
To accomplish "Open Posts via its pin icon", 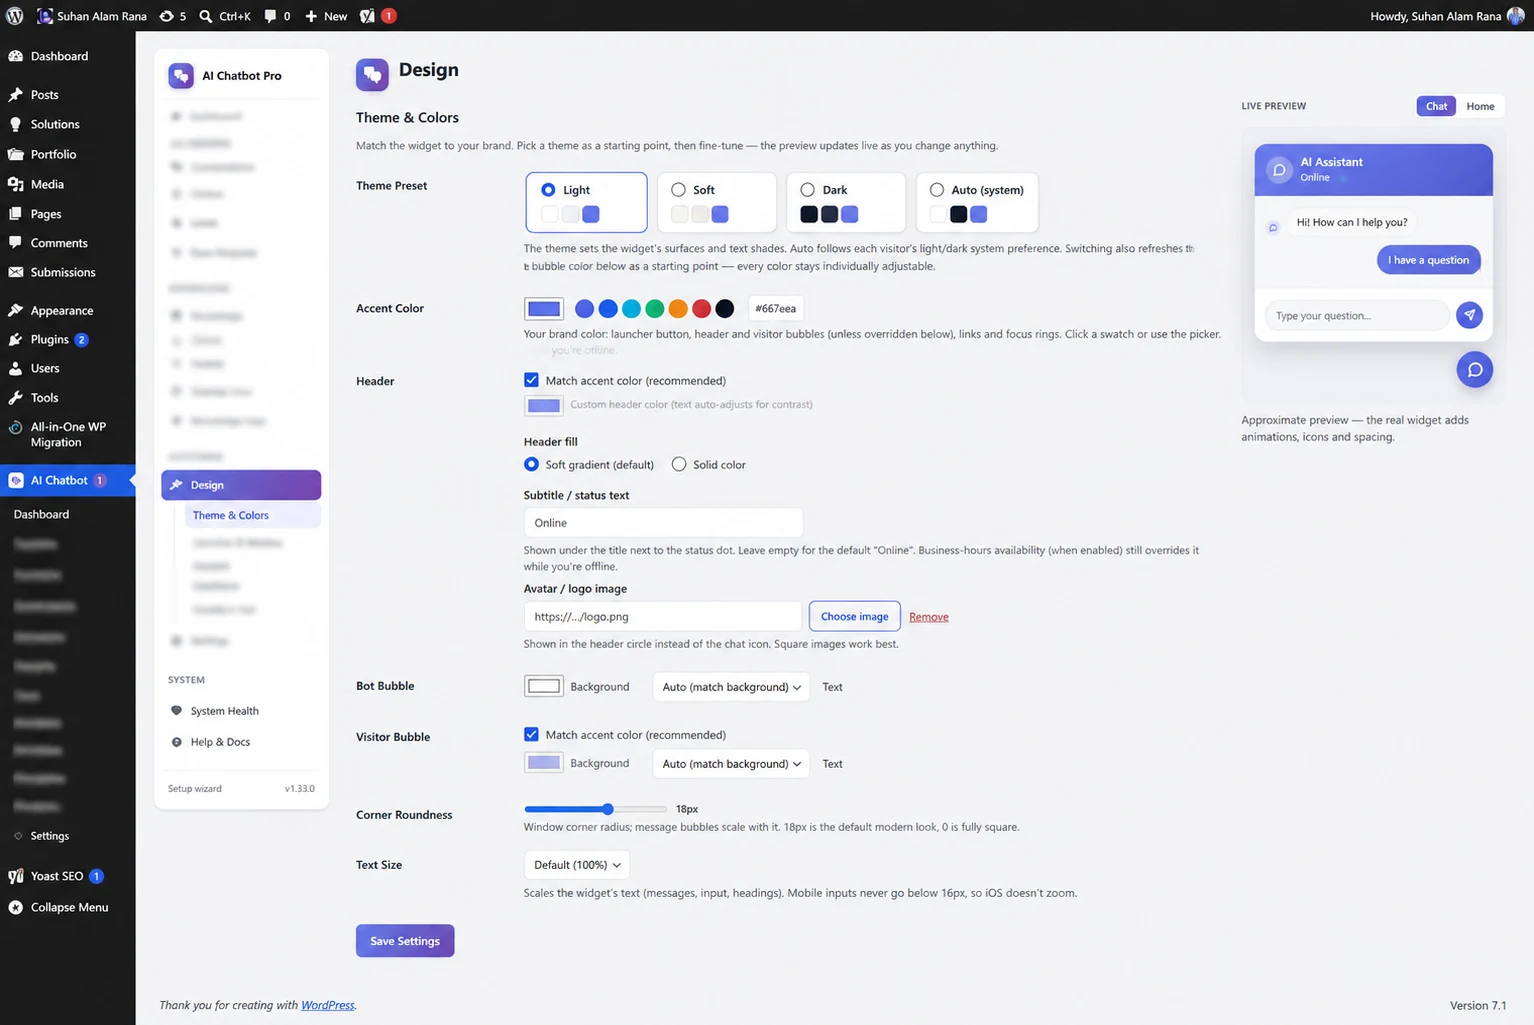I will coord(16,95).
